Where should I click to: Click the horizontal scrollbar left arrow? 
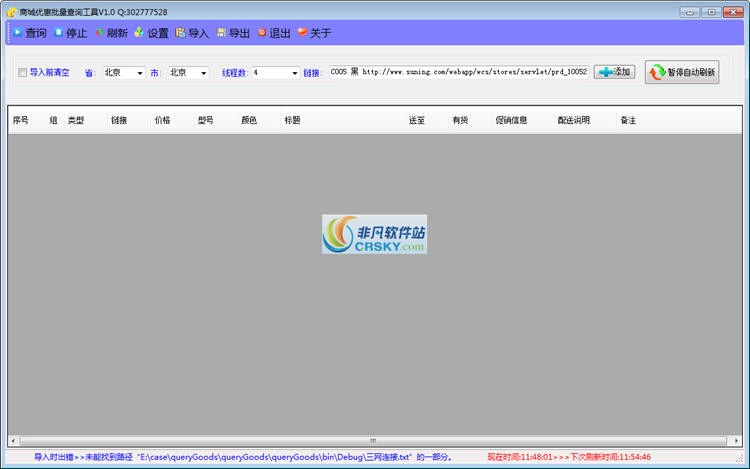pos(13,440)
